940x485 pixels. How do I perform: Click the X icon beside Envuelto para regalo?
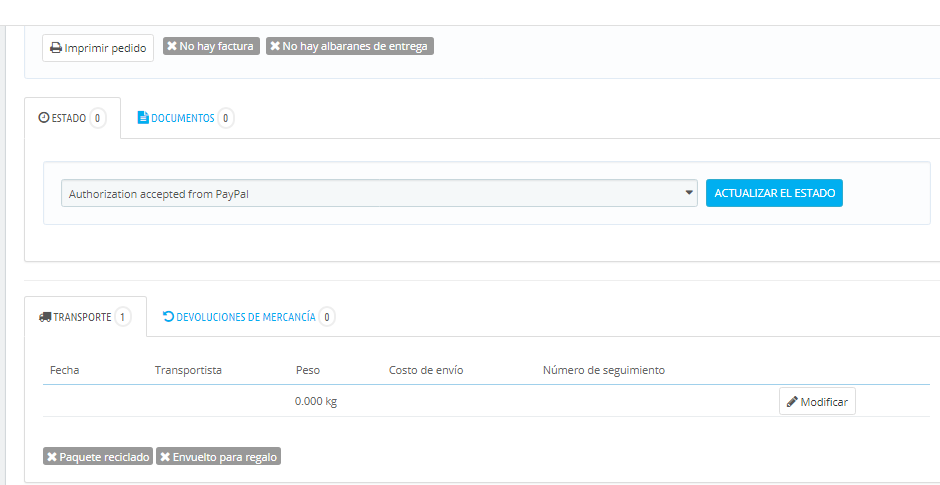(x=165, y=457)
